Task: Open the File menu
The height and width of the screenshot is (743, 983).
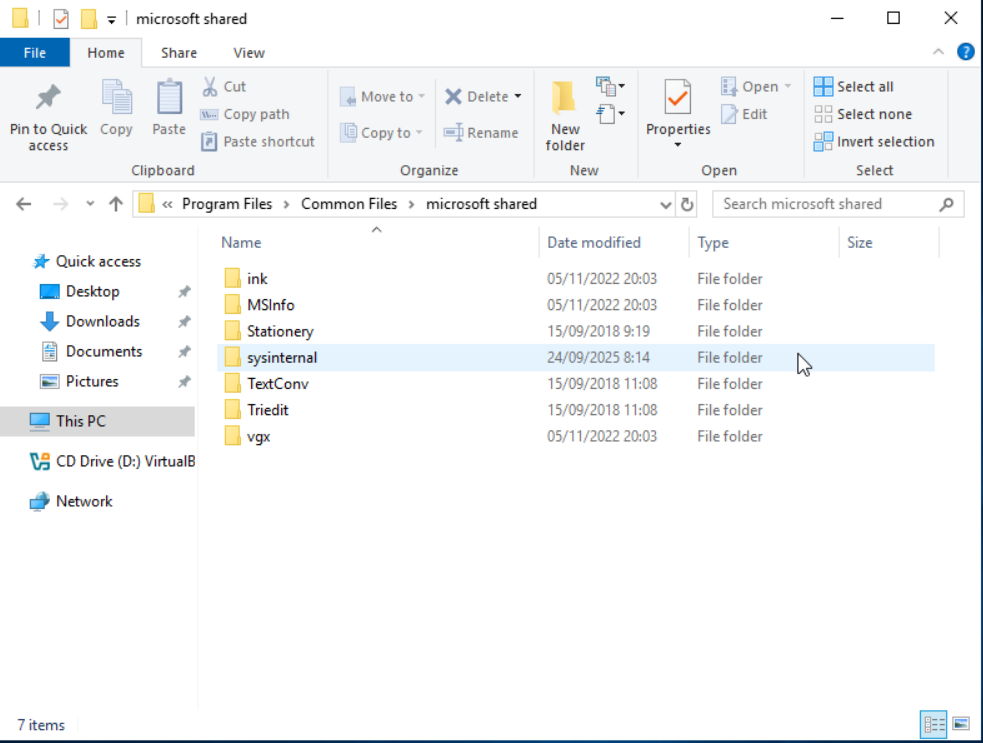Action: [x=35, y=53]
